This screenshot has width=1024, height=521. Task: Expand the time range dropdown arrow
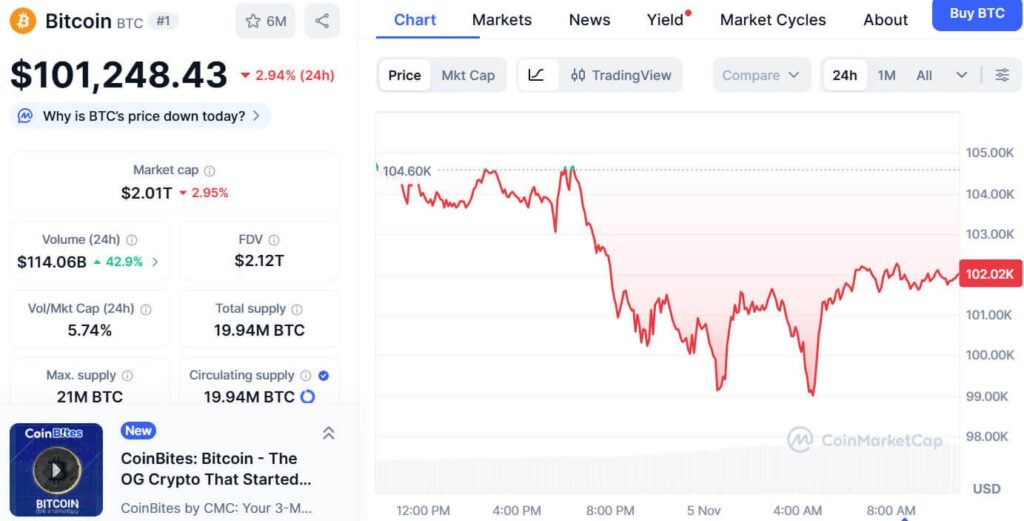[962, 75]
